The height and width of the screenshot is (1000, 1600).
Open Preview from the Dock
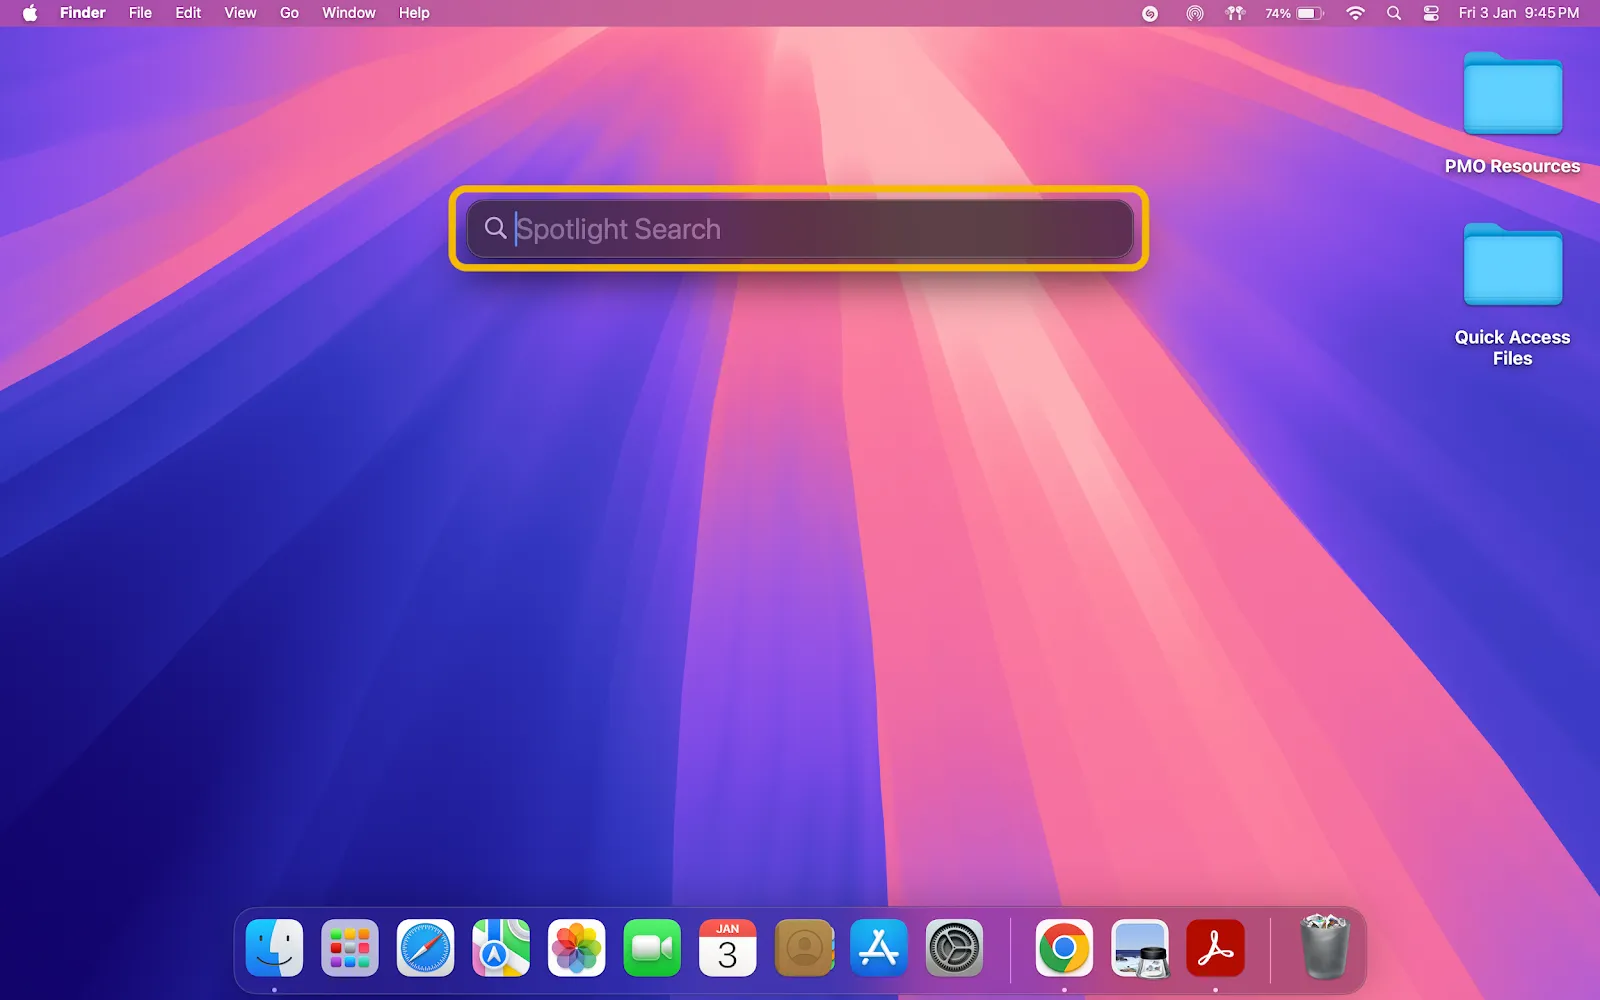1140,948
